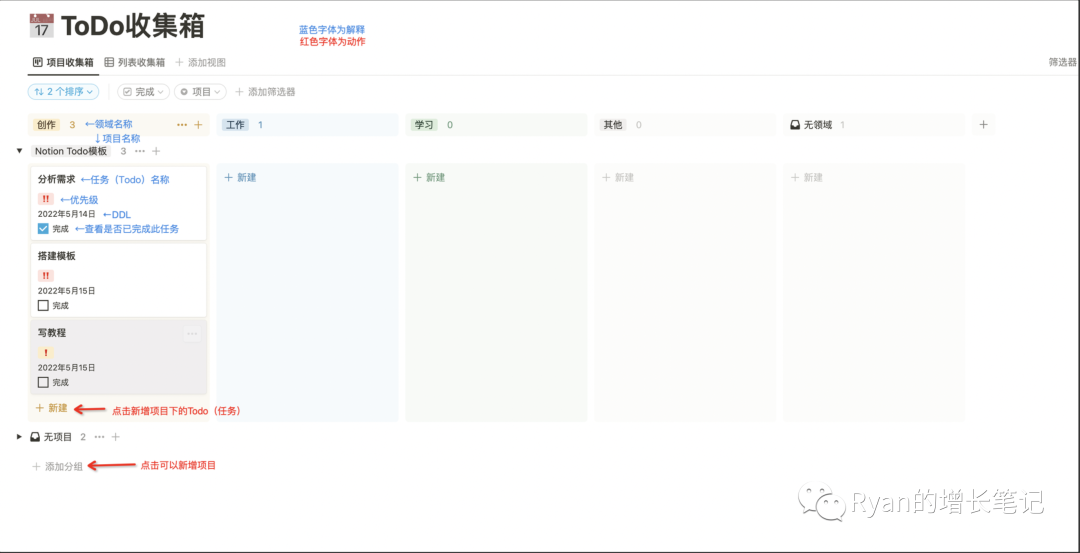Image resolution: width=1080 pixels, height=553 pixels.
Task: Check 完成 checkbox on 搭建模板 card
Action: pos(43,305)
